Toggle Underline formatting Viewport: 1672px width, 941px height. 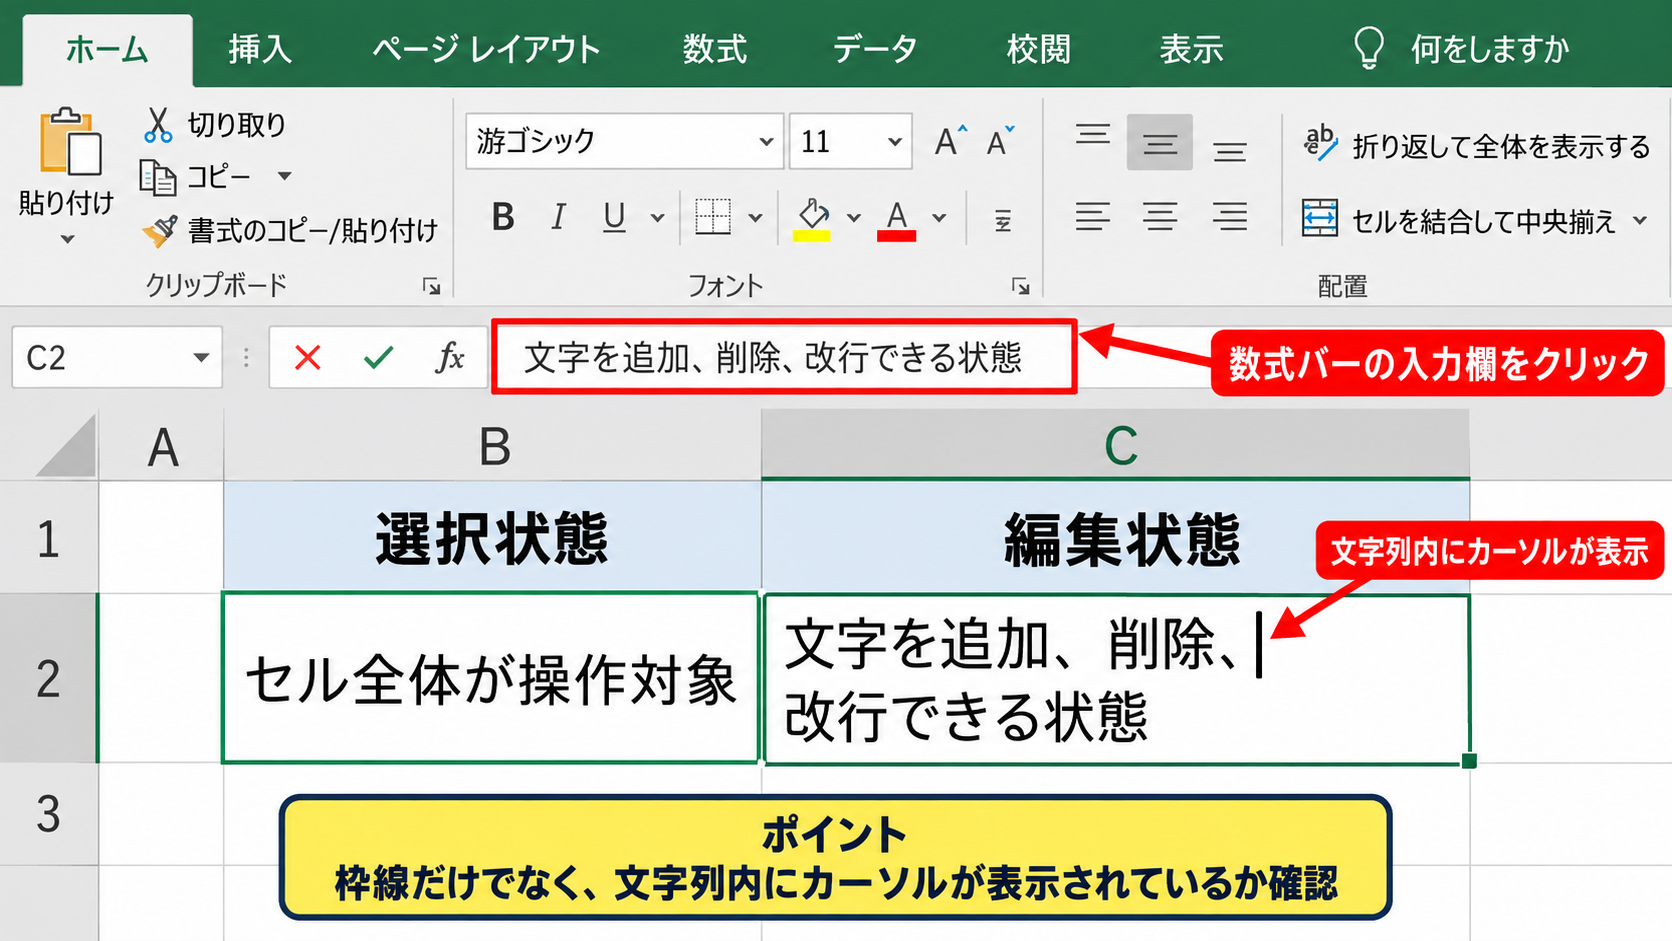coord(614,217)
